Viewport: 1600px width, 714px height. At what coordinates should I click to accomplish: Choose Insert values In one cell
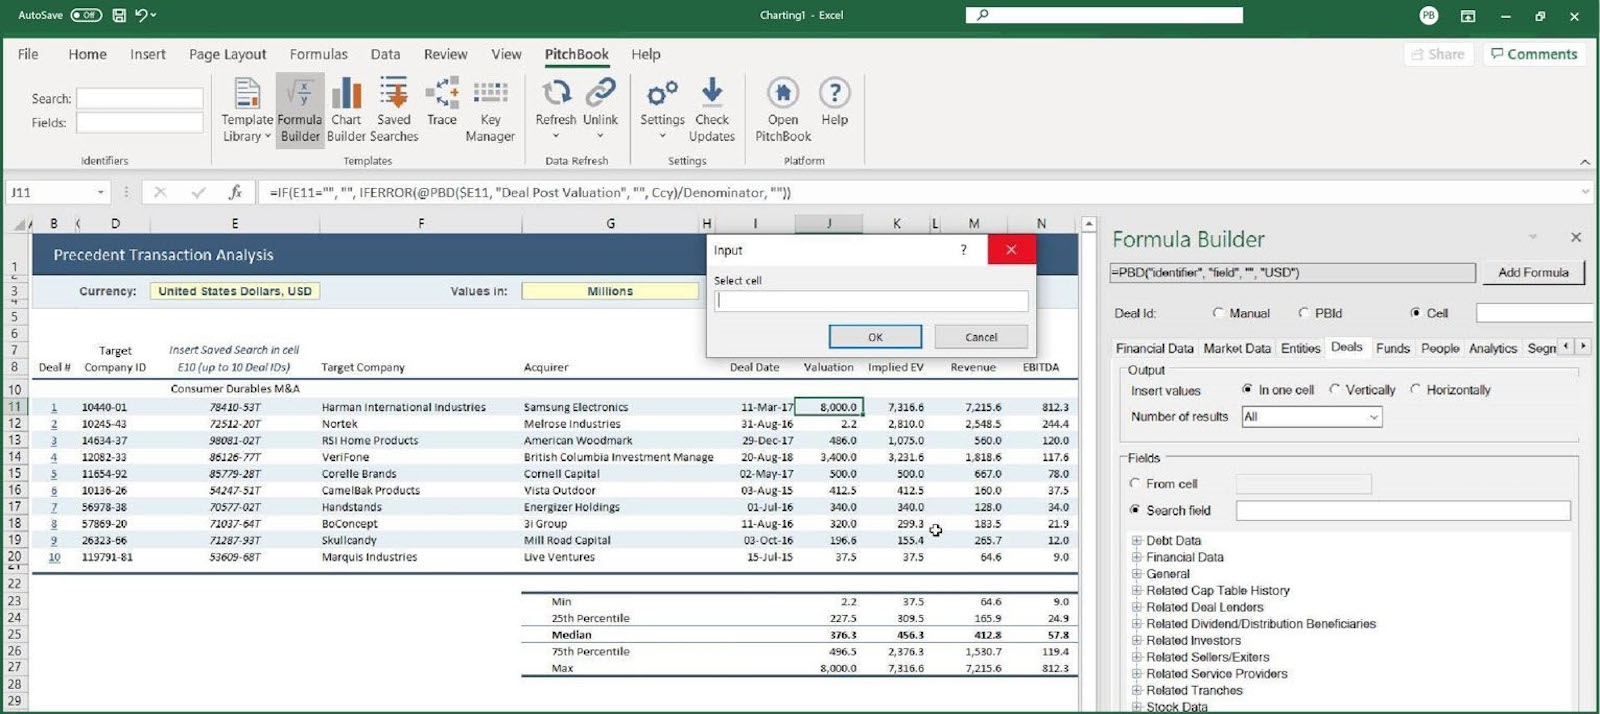coord(1247,389)
